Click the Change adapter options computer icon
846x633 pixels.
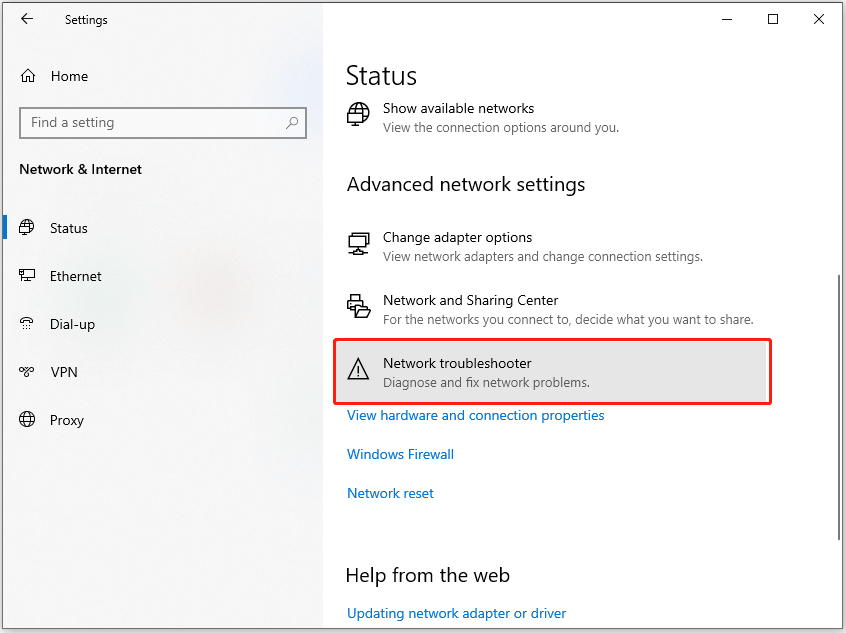(358, 243)
